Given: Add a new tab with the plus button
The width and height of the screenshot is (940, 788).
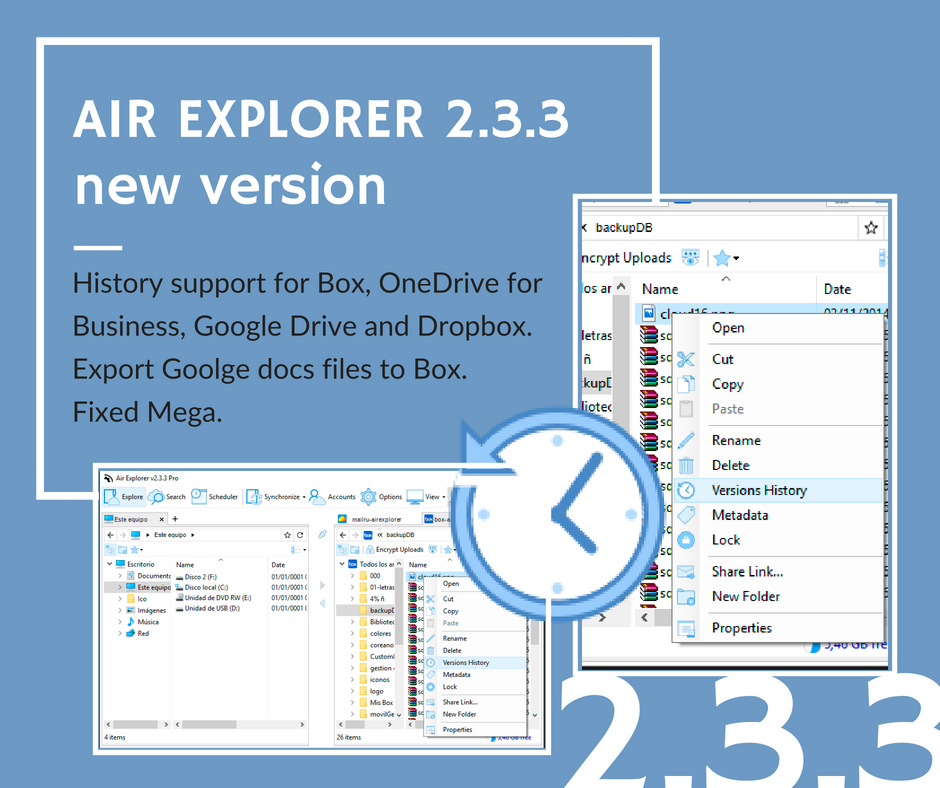Looking at the screenshot, I should [175, 519].
